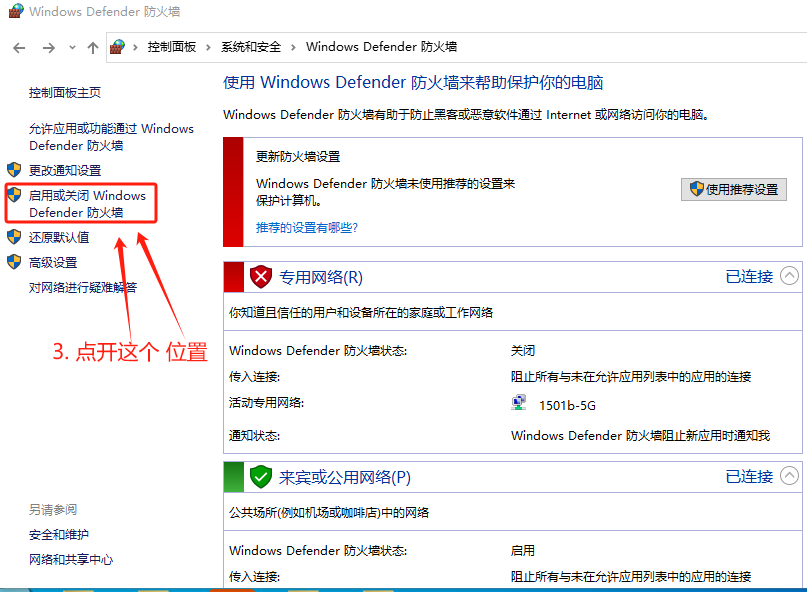The height and width of the screenshot is (592, 807).
Task: Click the red shield icon beside 专用网络
Action: tap(261, 277)
